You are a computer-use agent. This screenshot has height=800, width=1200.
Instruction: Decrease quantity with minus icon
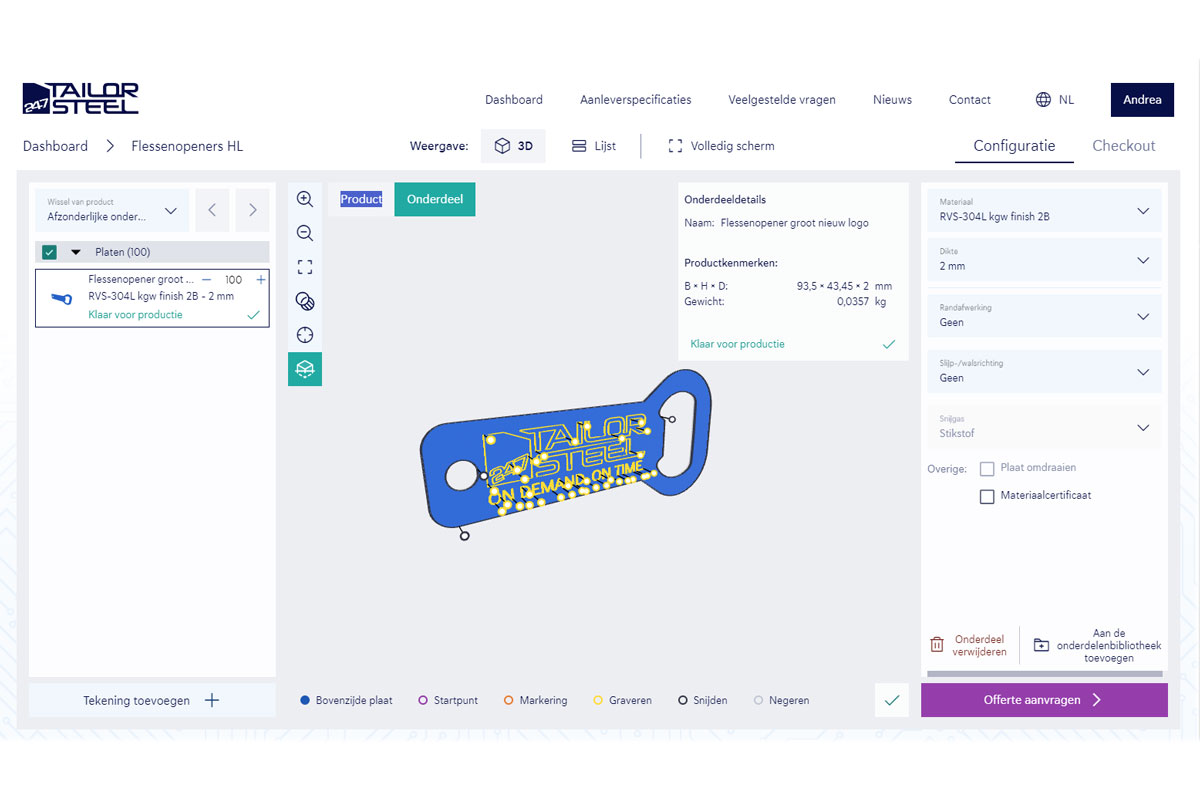pyautogui.click(x=206, y=280)
